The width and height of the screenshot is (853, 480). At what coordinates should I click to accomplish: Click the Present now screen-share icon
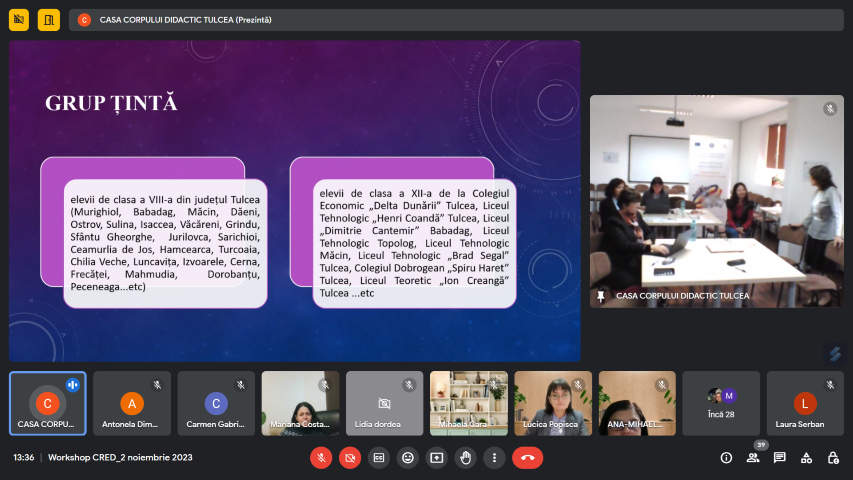[x=436, y=457]
